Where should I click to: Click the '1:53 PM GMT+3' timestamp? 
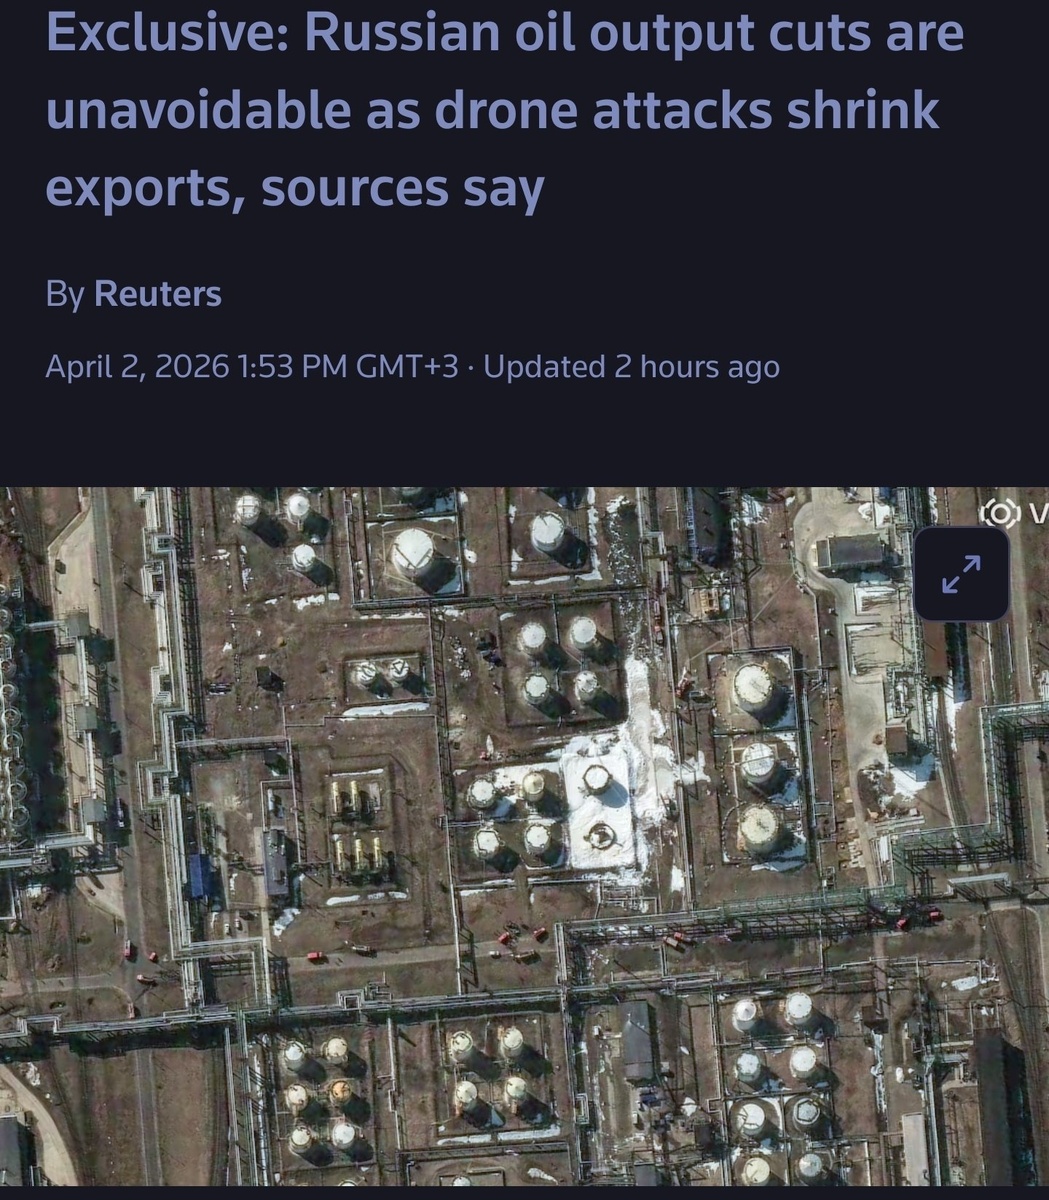click(348, 367)
